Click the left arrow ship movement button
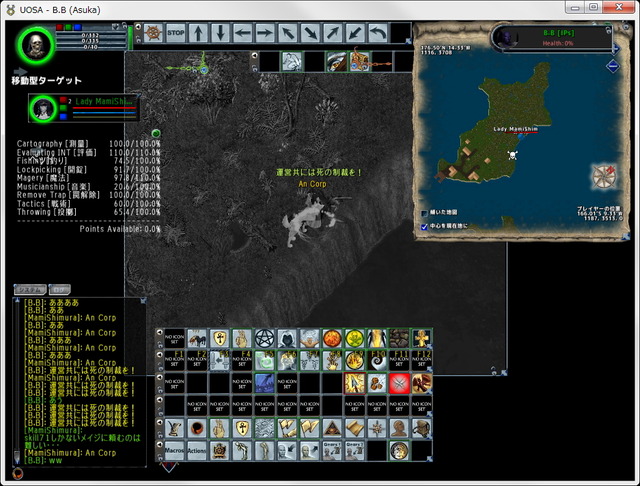 (243, 33)
